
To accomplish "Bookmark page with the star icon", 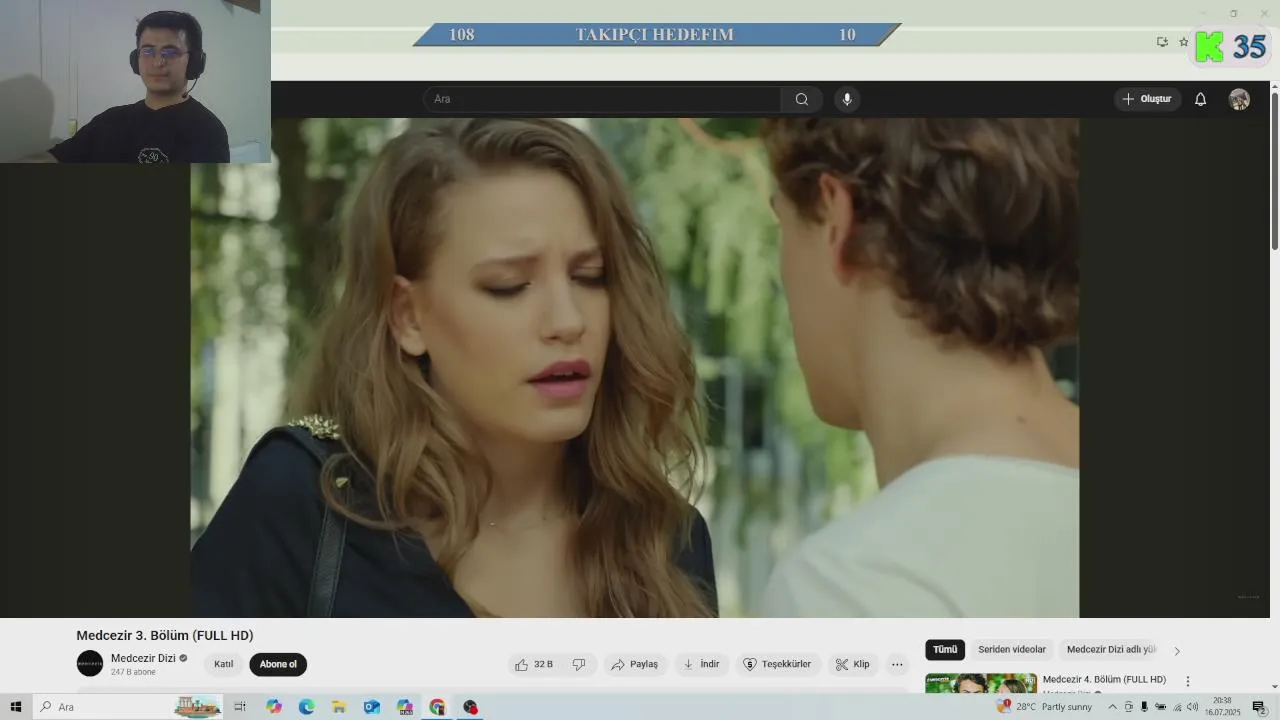I will (1184, 42).
